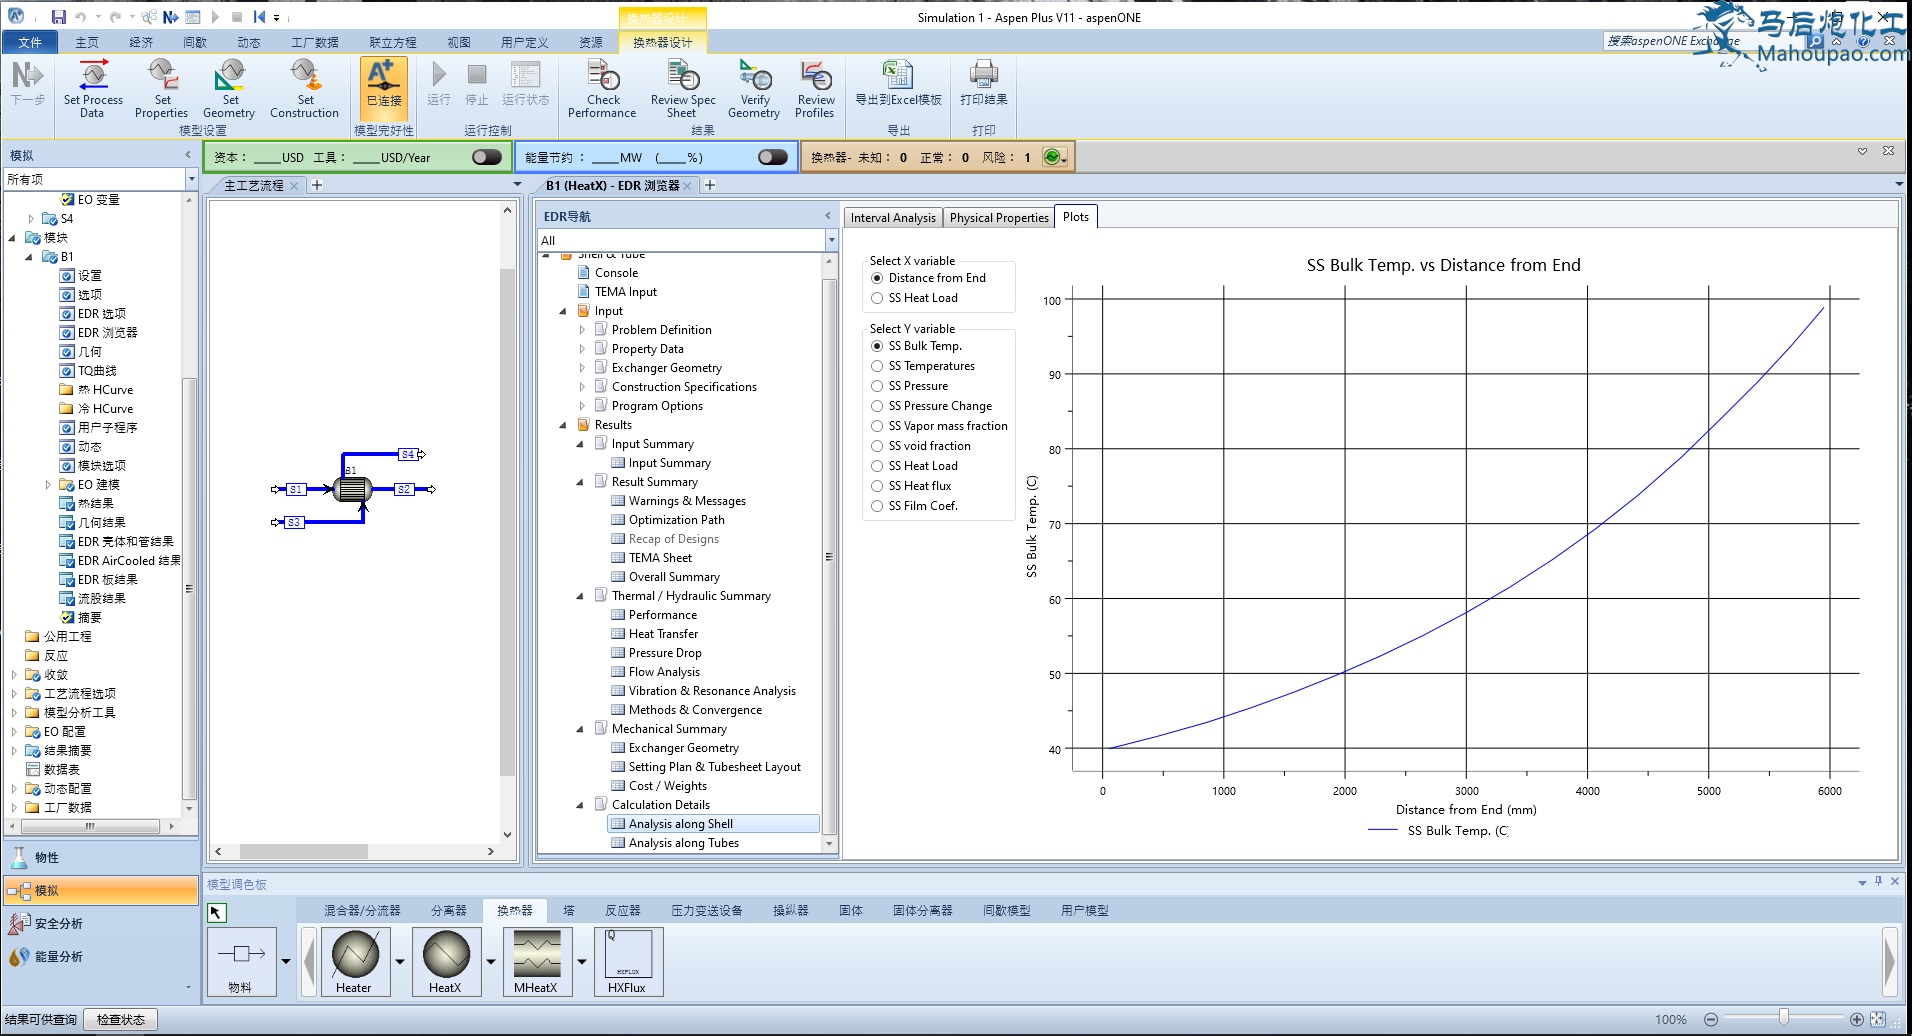Collapse the Results node in EDR tree
Screen dimensions: 1912x1036
[563, 425]
